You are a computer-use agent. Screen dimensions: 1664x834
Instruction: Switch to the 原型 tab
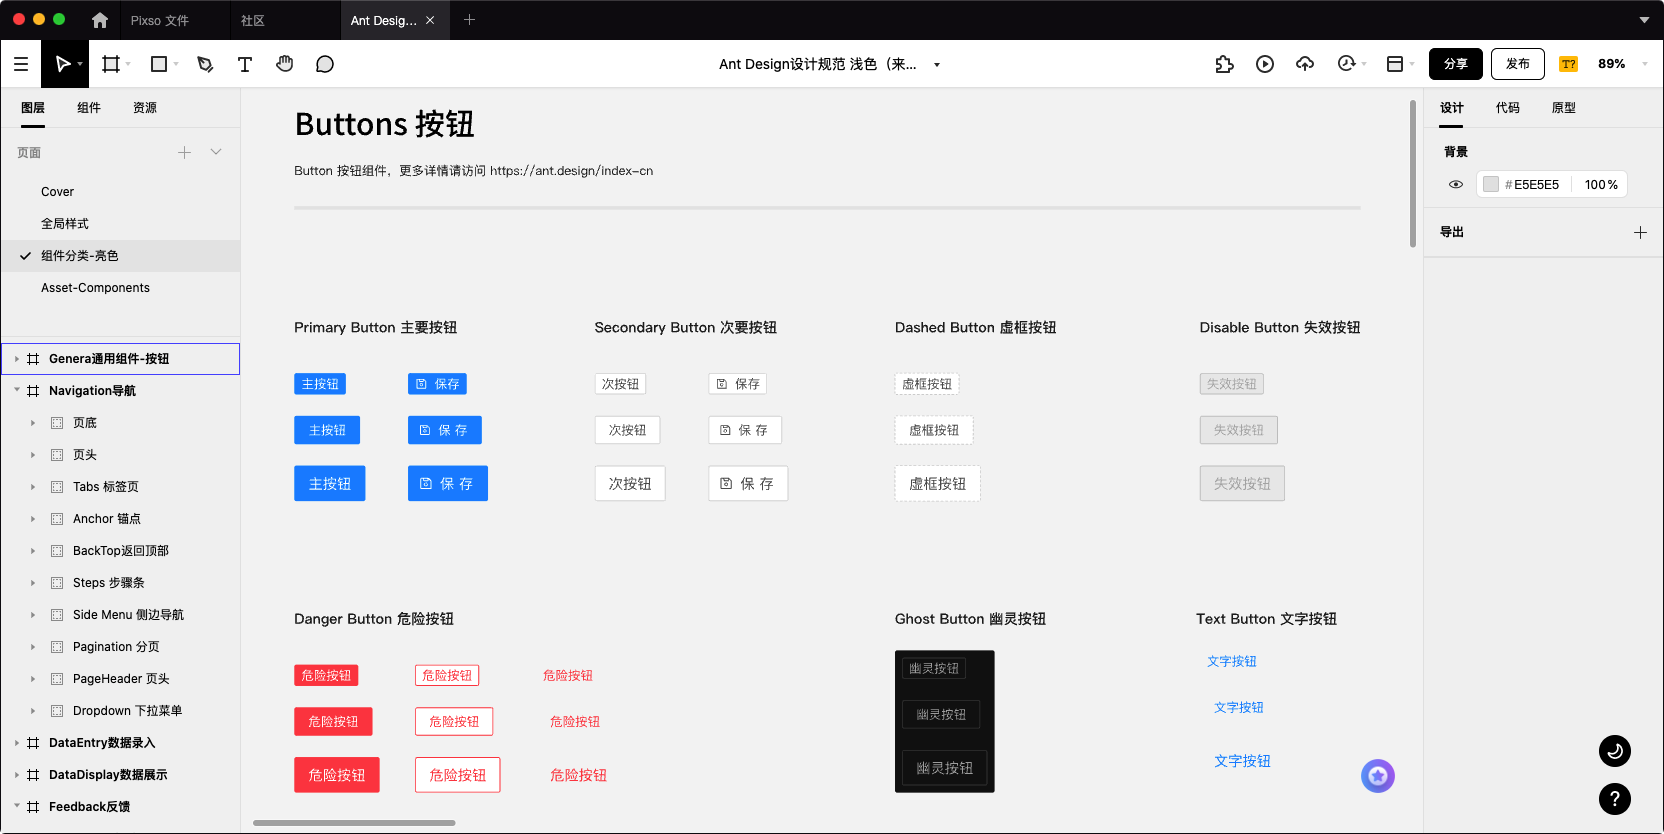tap(1564, 108)
